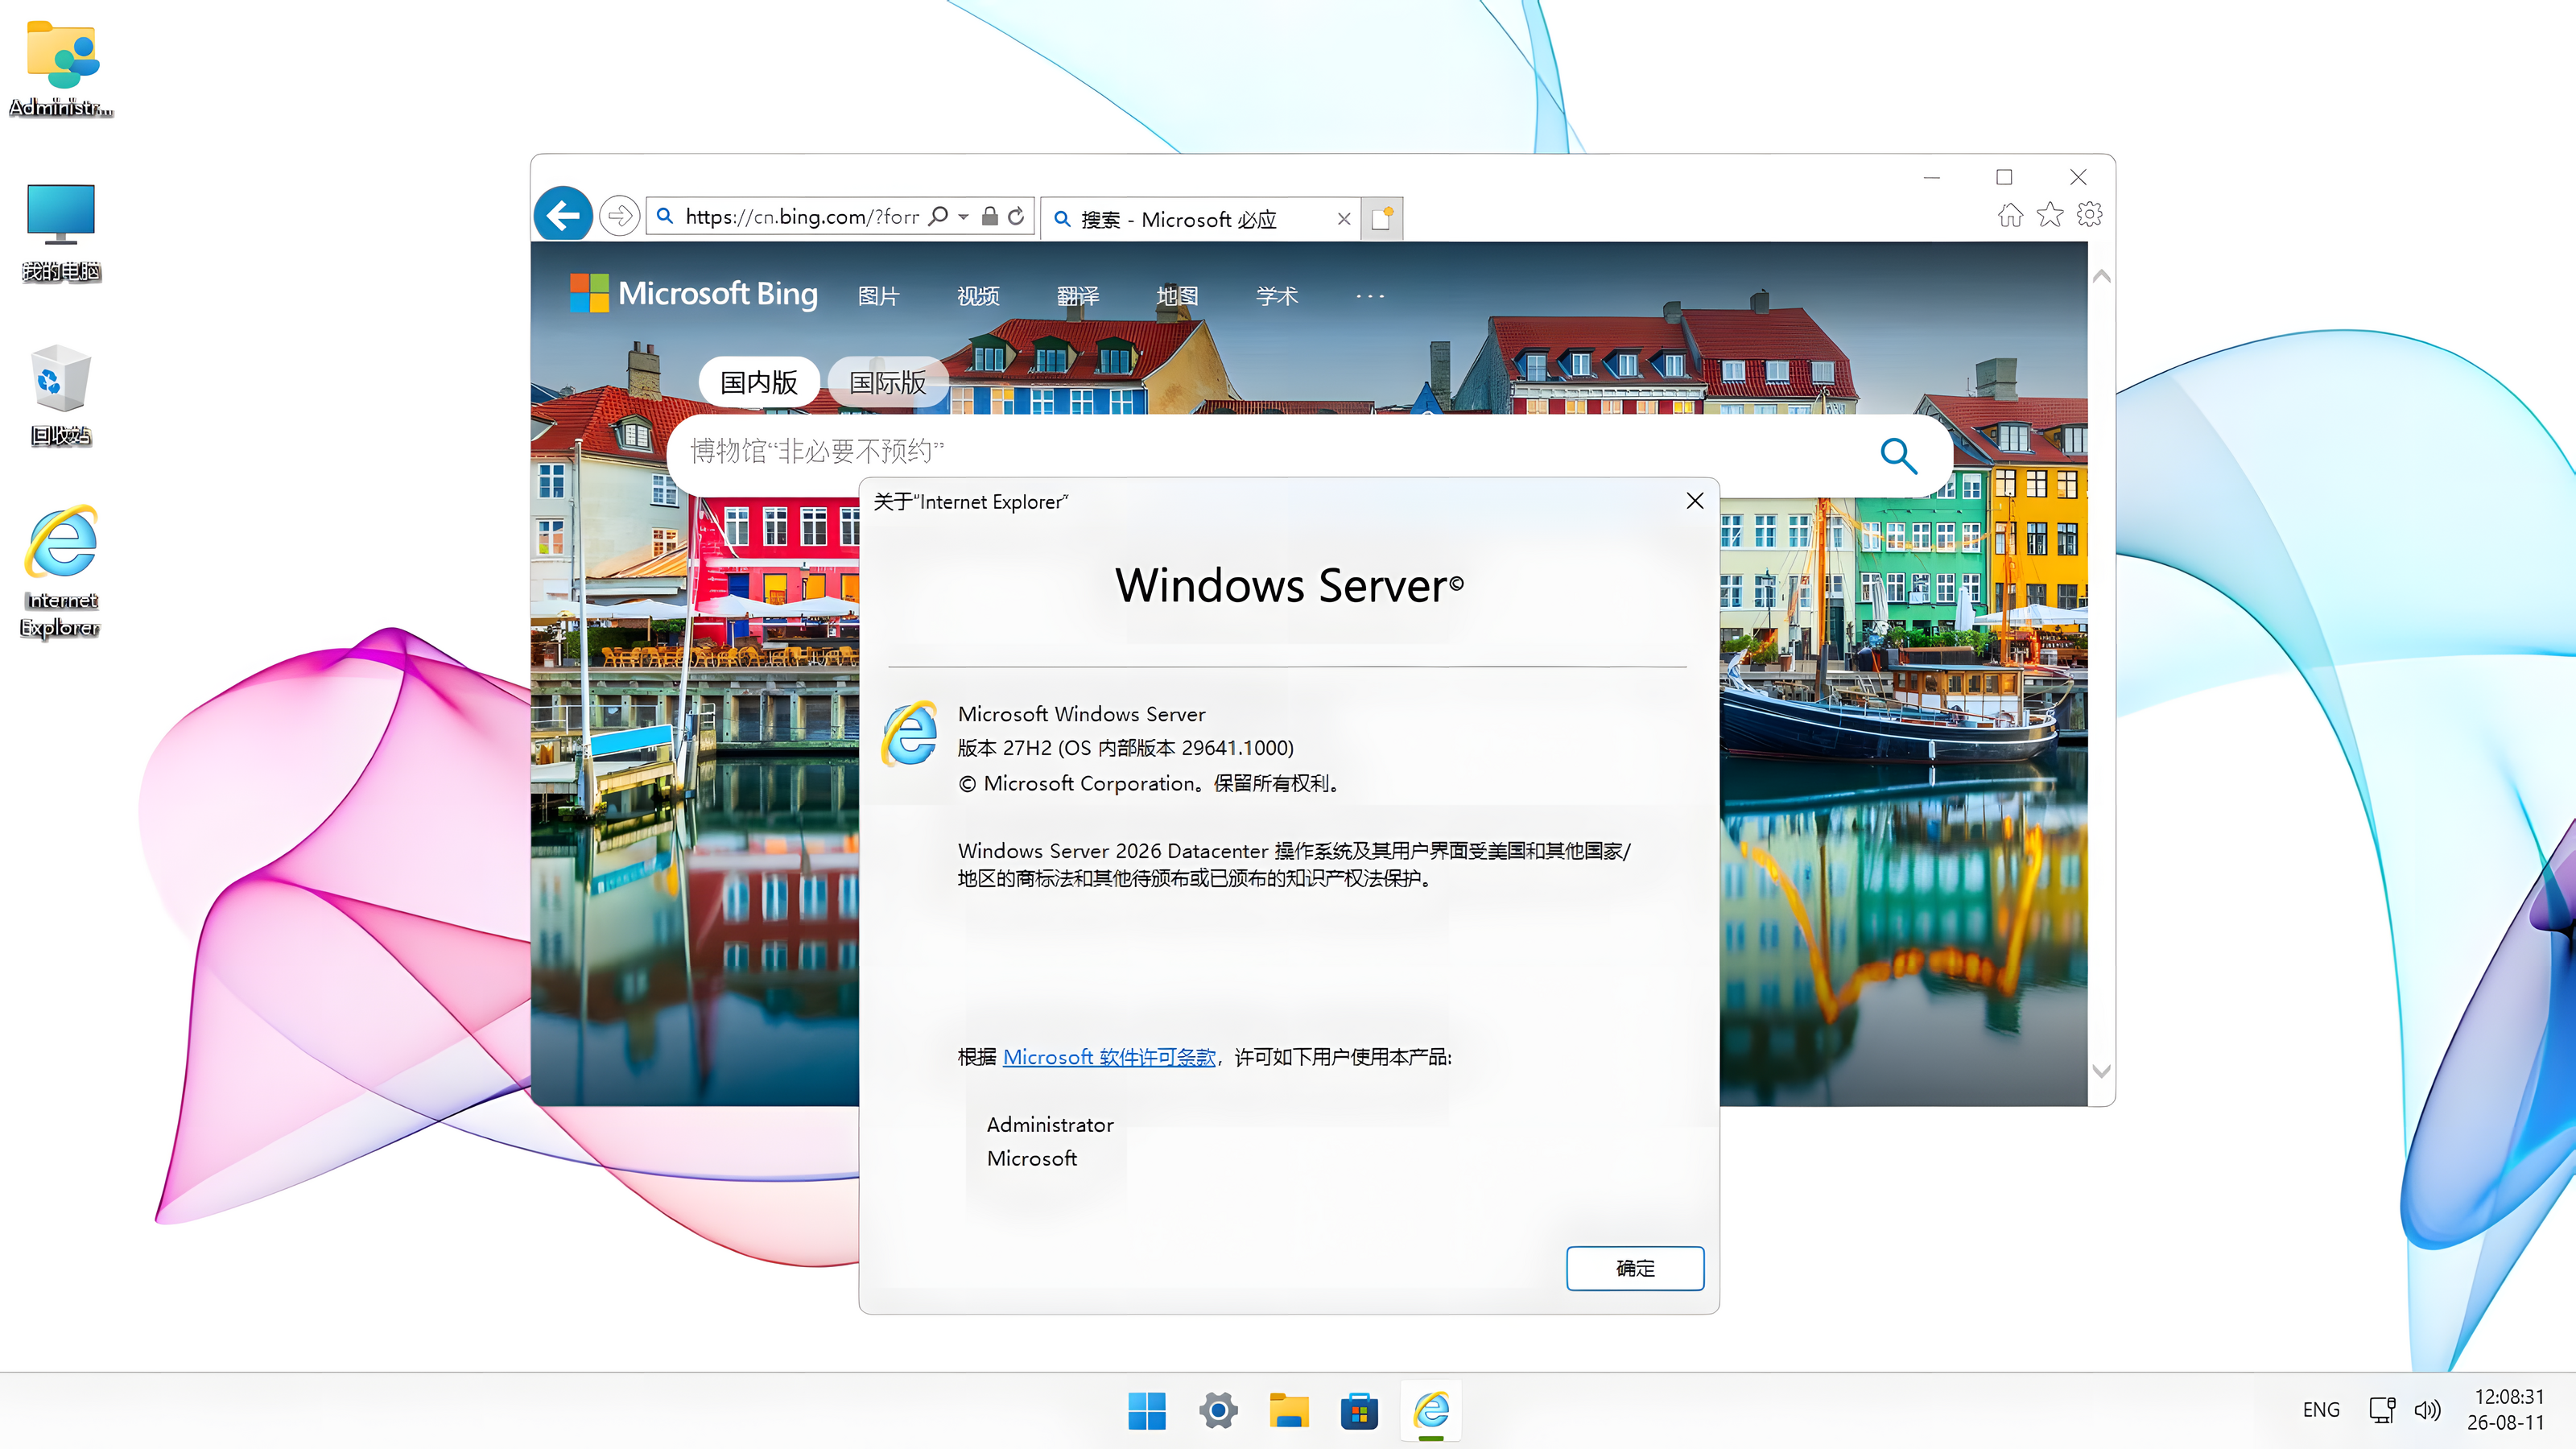
Task: Open the 学术 menu on Bing
Action: pyautogui.click(x=1277, y=296)
